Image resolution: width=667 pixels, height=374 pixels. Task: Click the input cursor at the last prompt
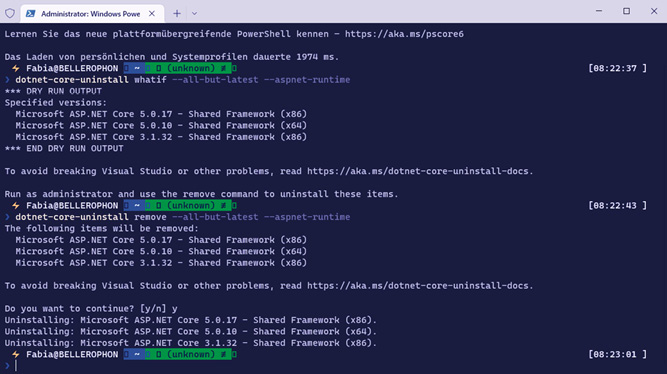click(x=16, y=365)
